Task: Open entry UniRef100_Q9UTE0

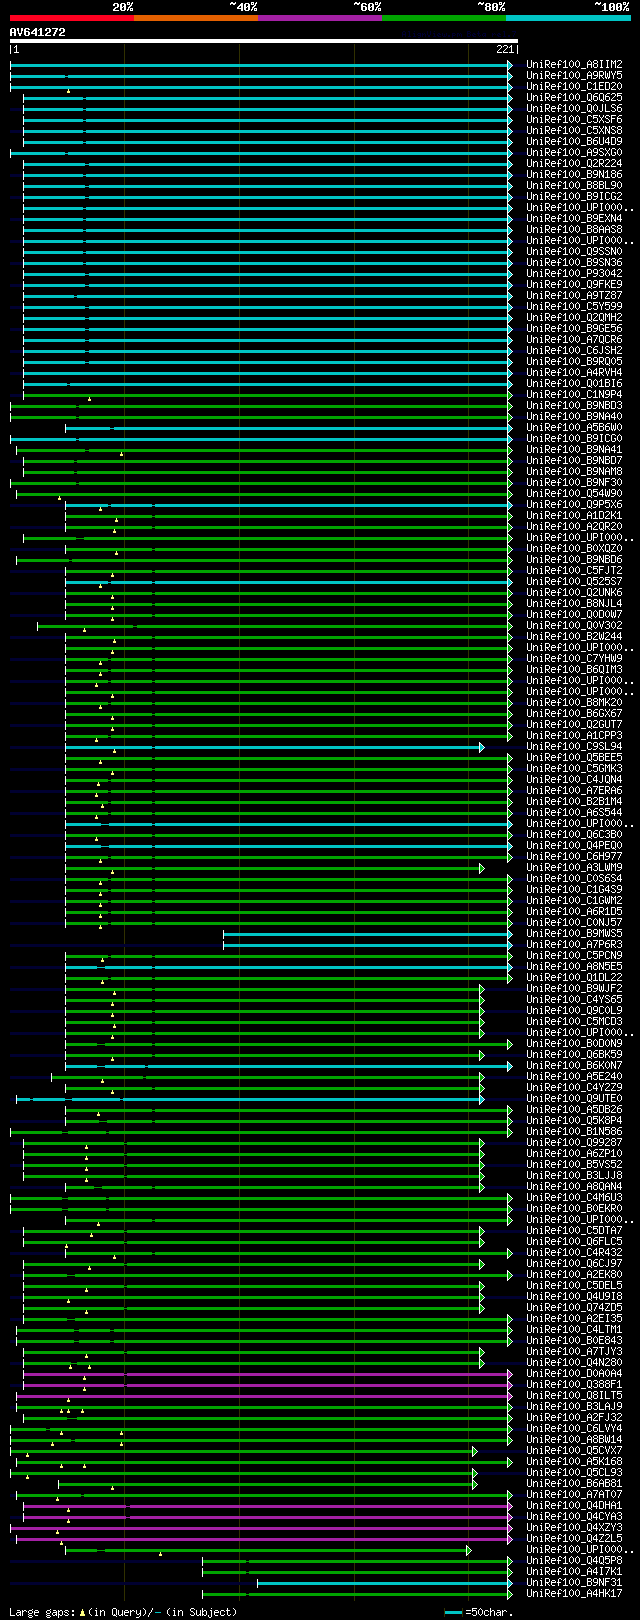Action: point(574,1098)
